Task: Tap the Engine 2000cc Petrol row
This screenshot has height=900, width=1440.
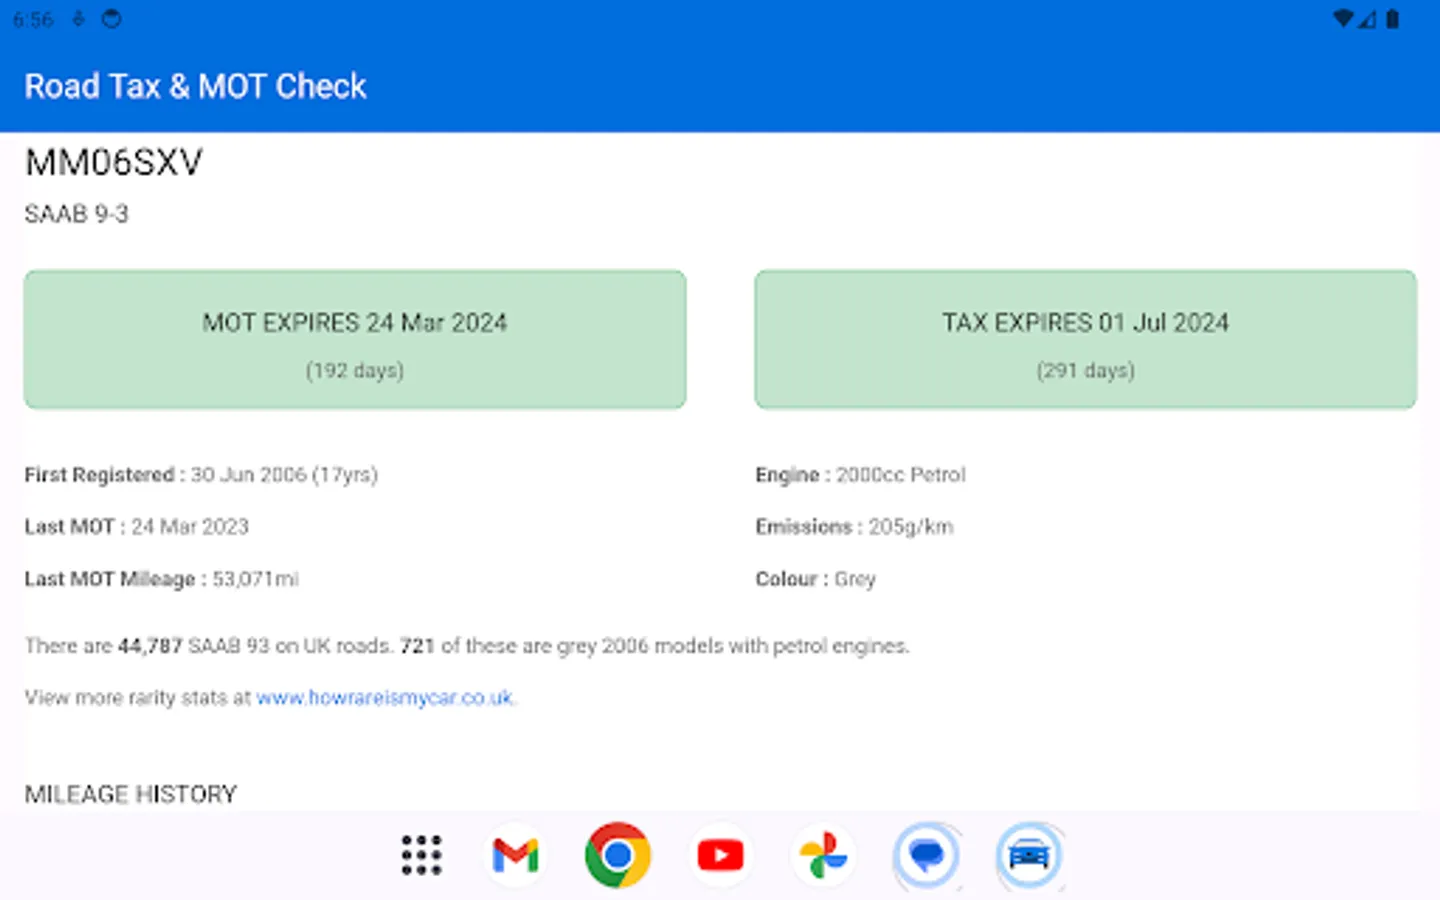Action: tap(861, 475)
